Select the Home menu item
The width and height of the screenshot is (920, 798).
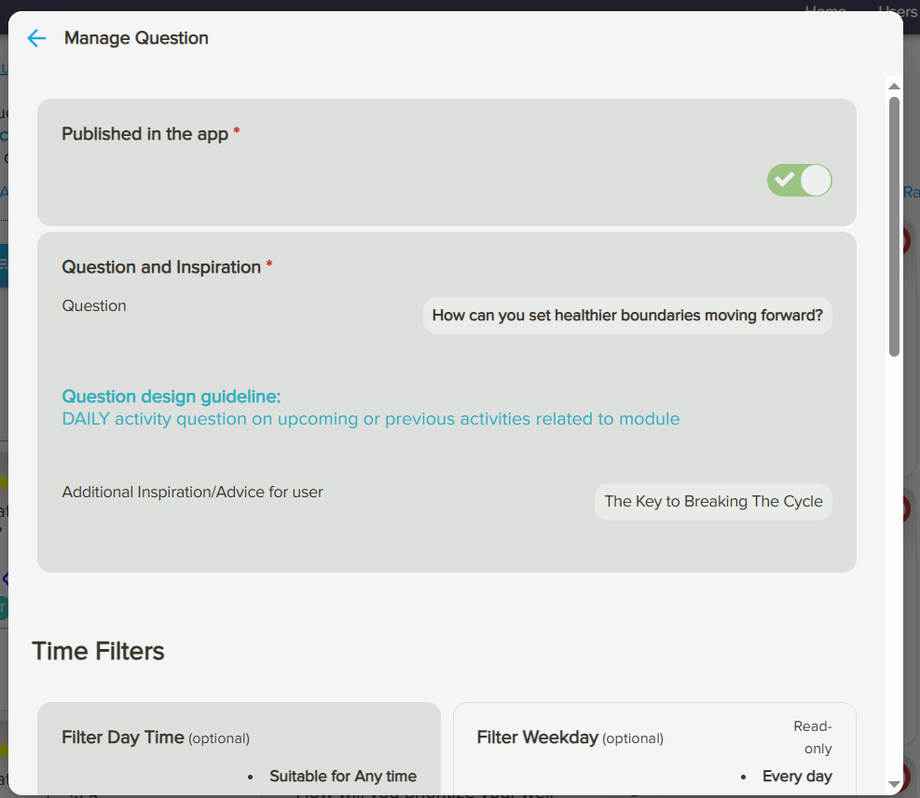click(825, 11)
